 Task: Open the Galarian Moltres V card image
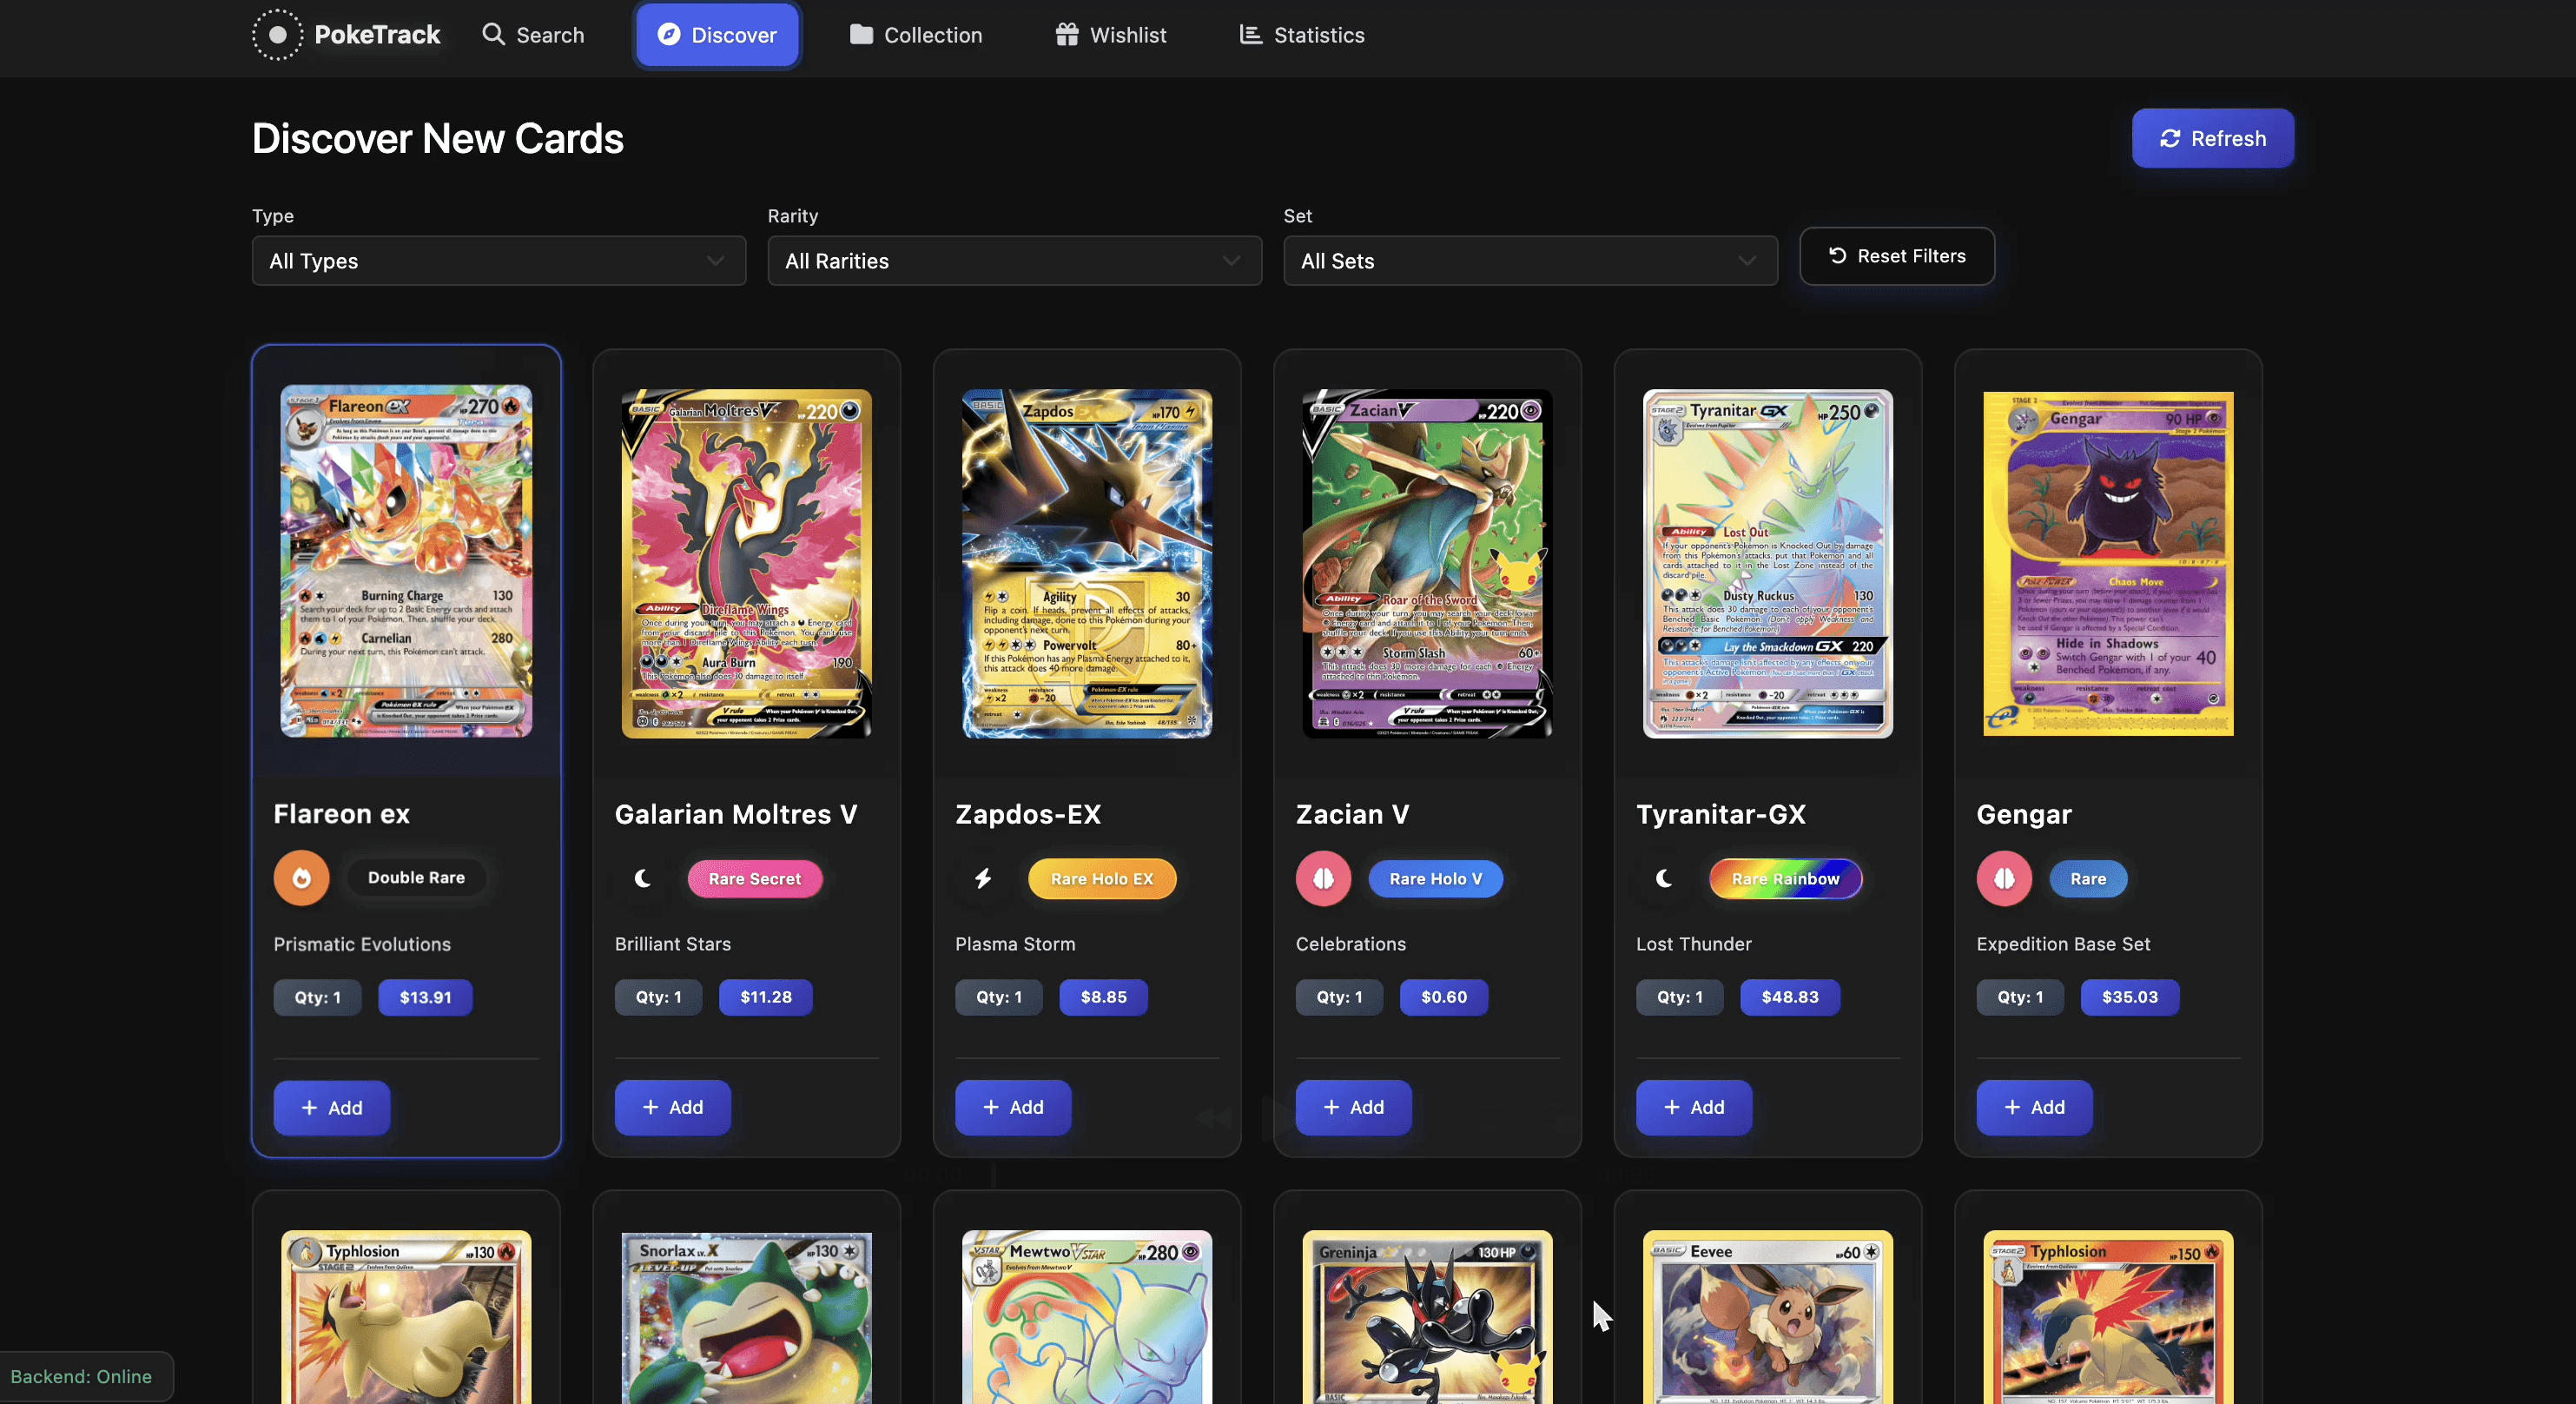pos(747,564)
